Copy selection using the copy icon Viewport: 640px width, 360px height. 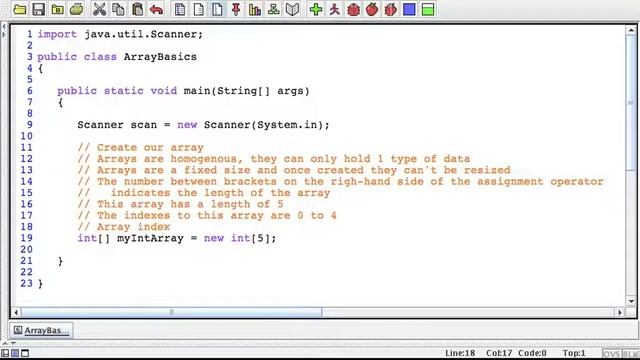pyautogui.click(x=118, y=9)
